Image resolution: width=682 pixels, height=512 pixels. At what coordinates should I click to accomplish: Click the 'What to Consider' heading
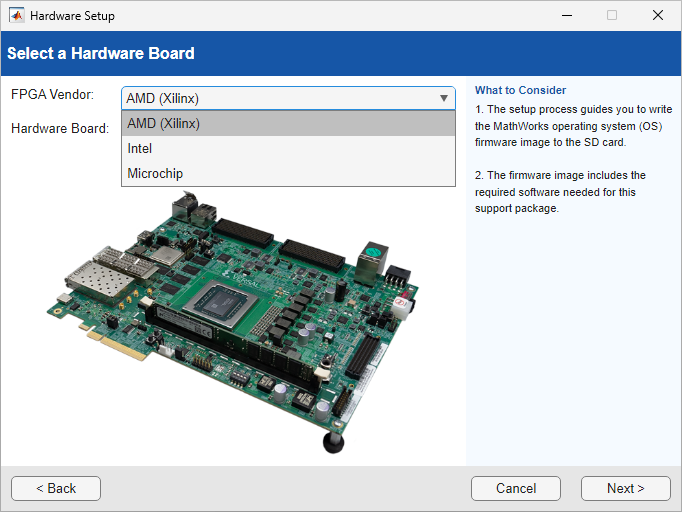coord(520,90)
